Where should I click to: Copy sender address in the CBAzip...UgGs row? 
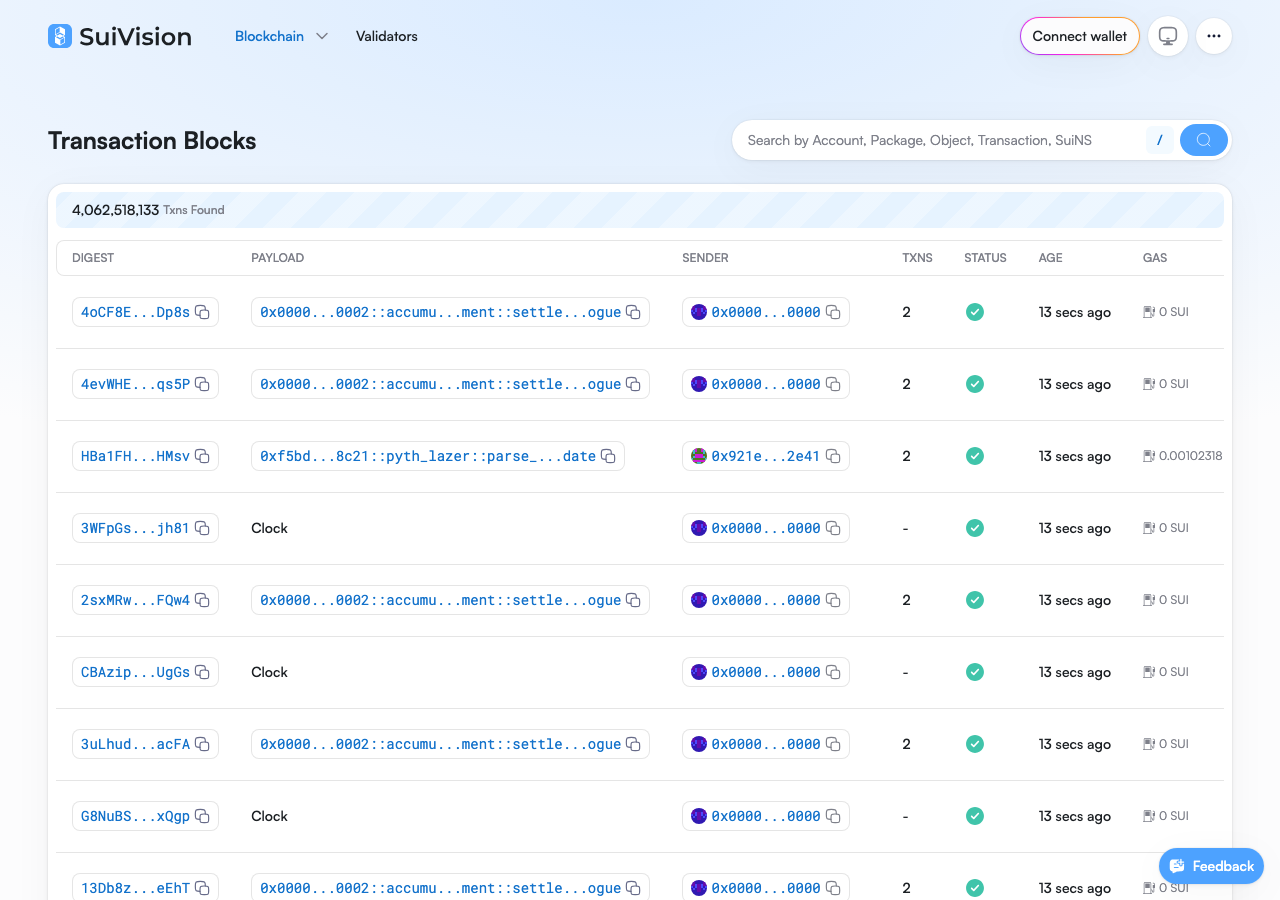click(x=833, y=672)
